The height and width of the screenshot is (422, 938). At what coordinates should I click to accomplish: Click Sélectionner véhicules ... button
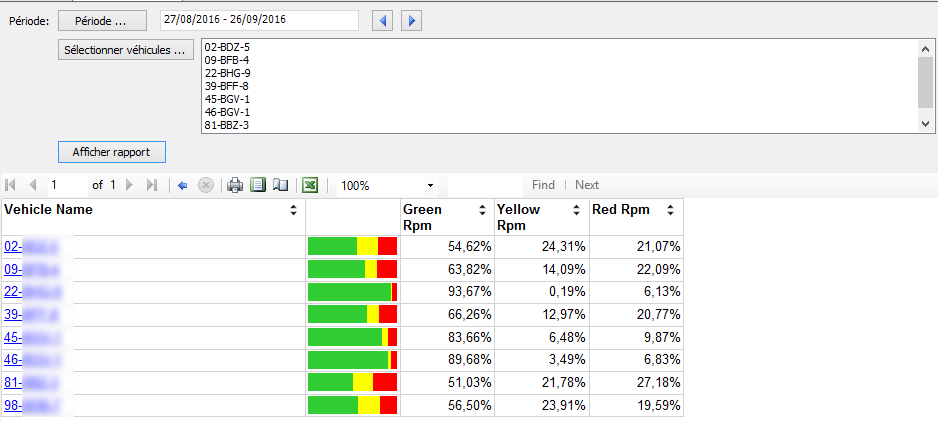(125, 49)
